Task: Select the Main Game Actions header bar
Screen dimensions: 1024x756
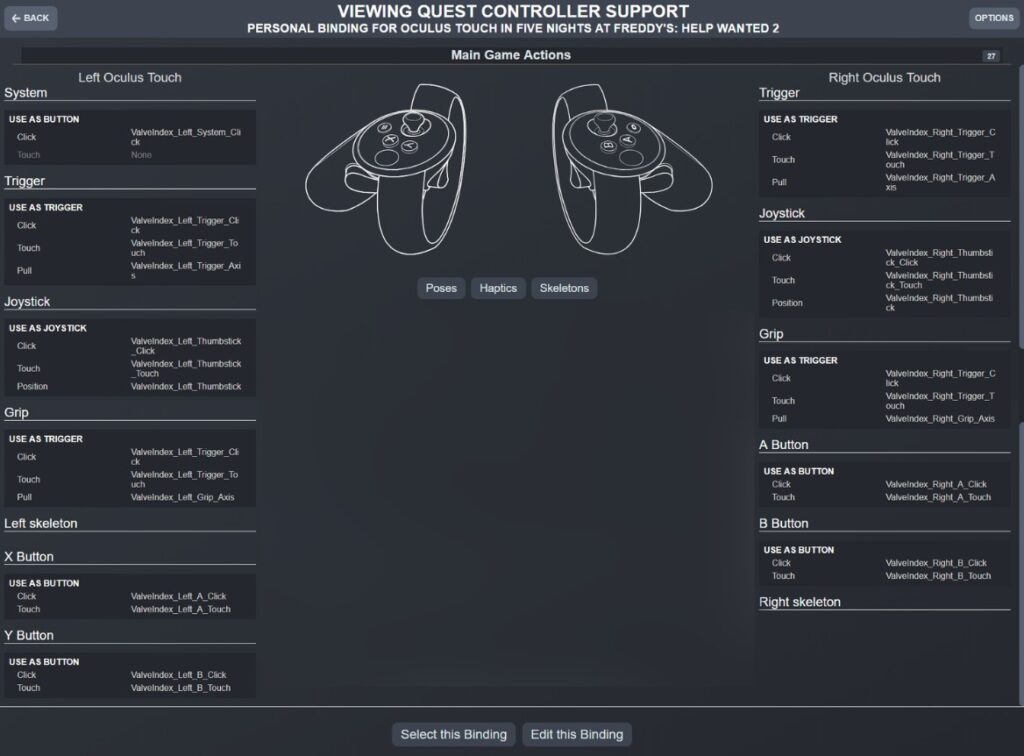Action: tap(511, 55)
